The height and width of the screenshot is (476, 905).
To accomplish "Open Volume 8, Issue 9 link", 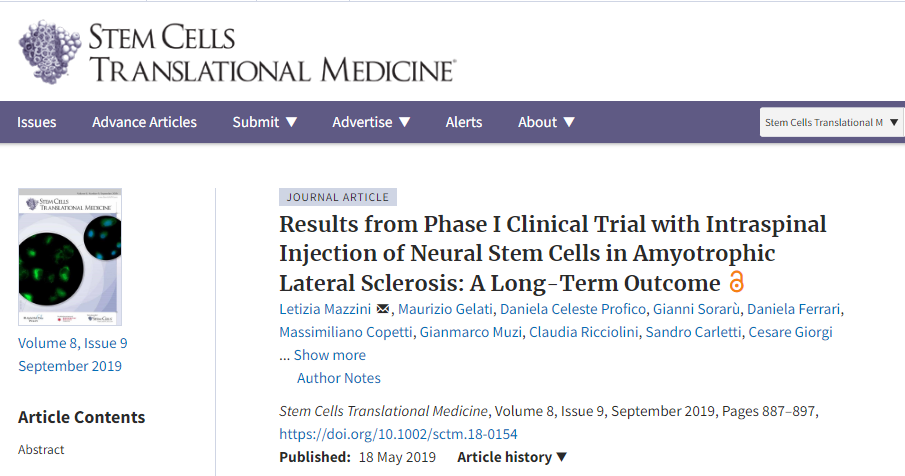I will (x=73, y=343).
